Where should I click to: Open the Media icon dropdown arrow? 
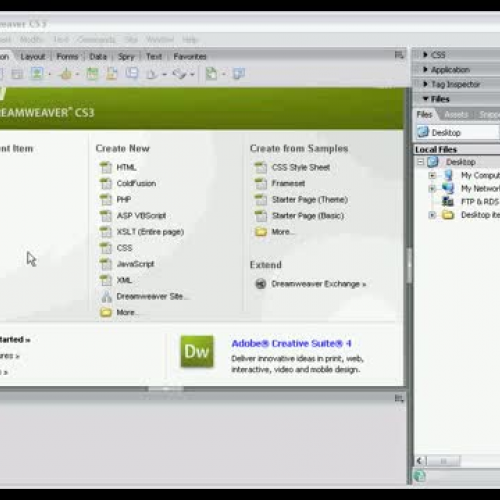(77, 74)
